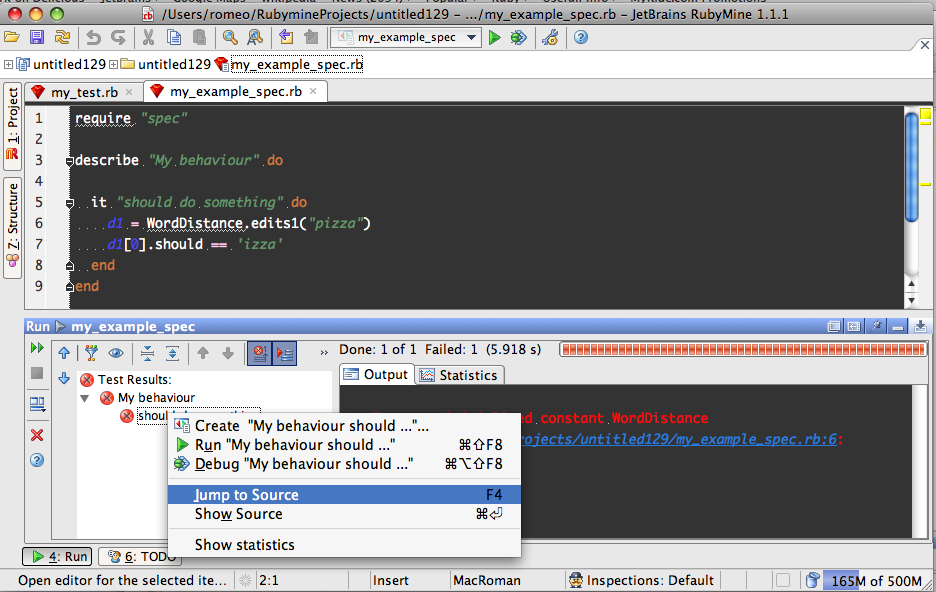Screen dimensions: 936x592
Task: Click the blue down arrow beside Test Results
Action: tap(64, 378)
